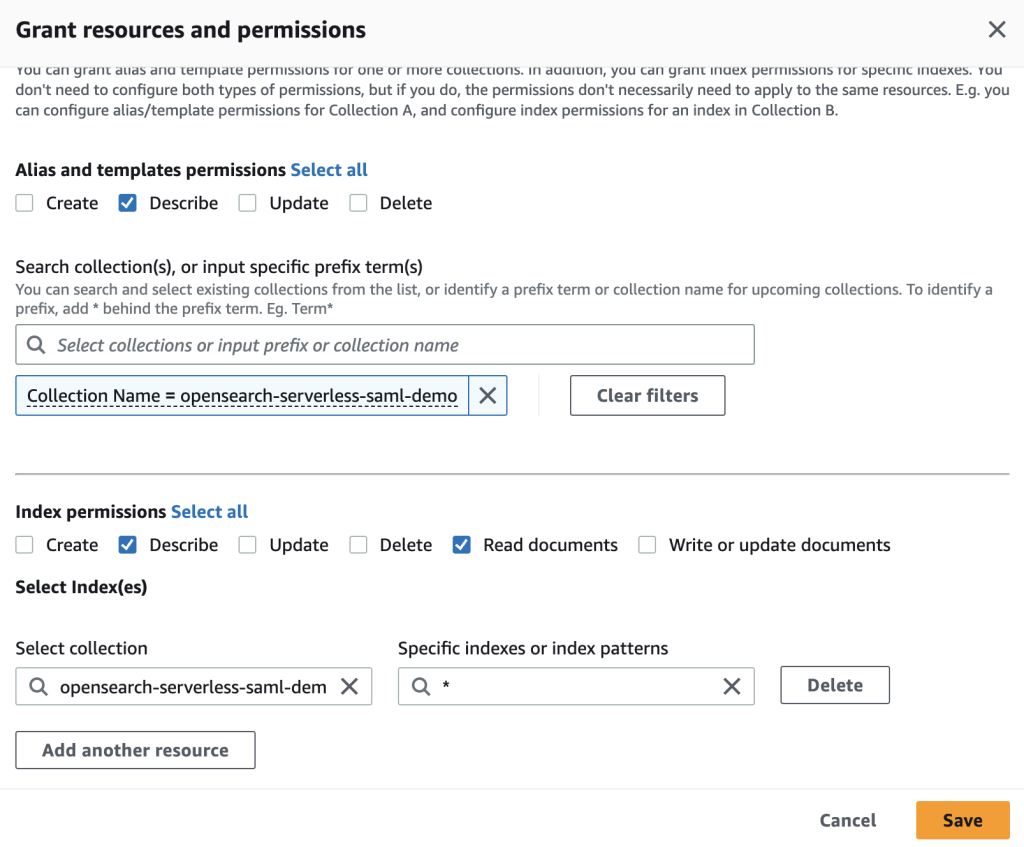Check Delete under Alias and templates permissions
Image resolution: width=1024 pixels, height=847 pixels.
point(358,203)
